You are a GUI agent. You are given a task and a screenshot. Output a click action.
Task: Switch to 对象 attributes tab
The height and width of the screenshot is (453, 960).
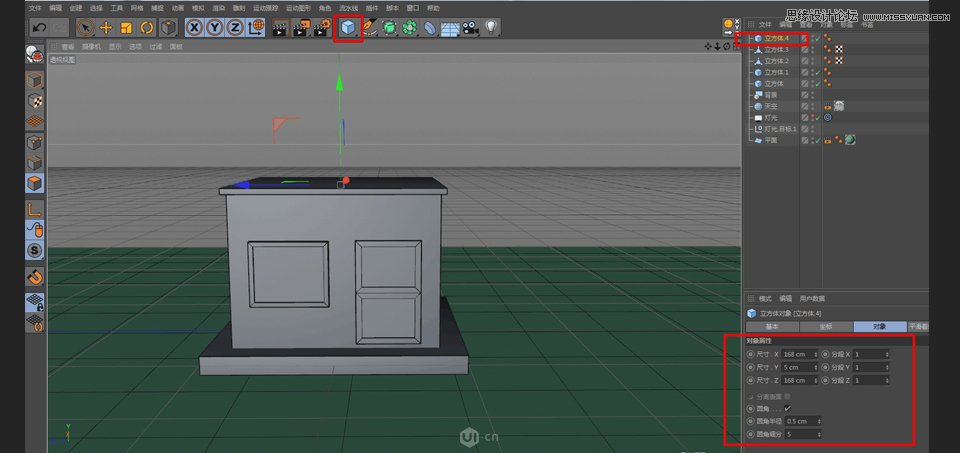pyautogui.click(x=879, y=327)
